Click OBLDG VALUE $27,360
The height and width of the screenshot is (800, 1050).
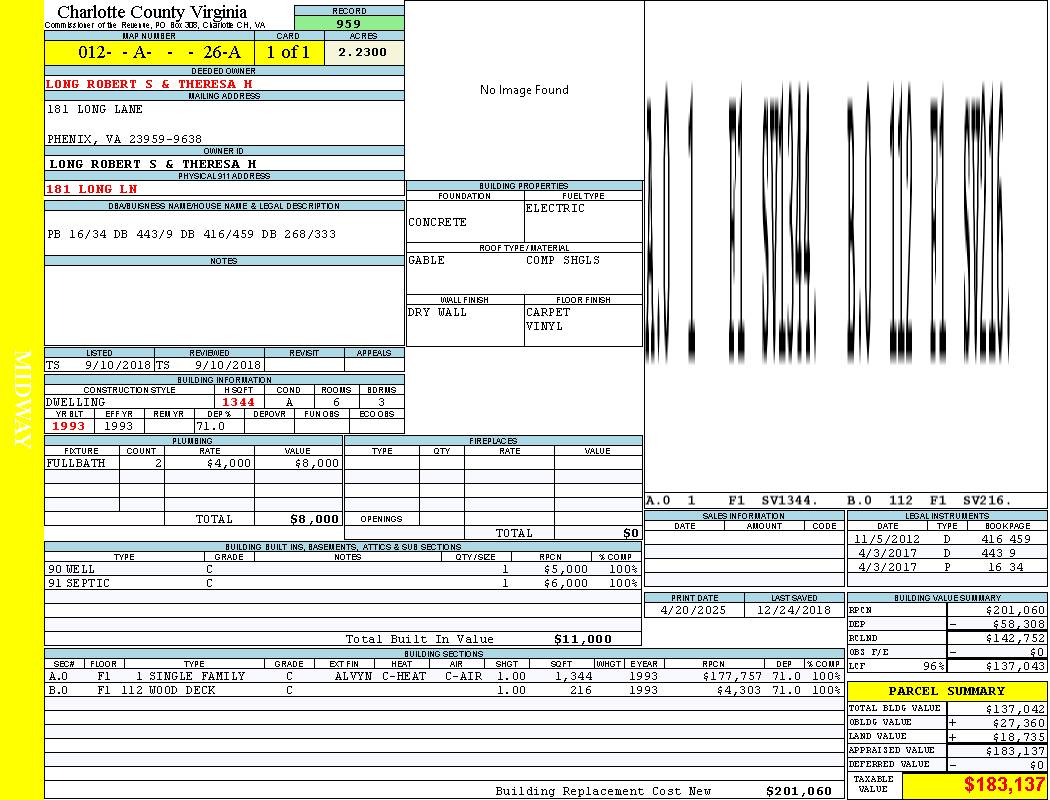point(1019,723)
